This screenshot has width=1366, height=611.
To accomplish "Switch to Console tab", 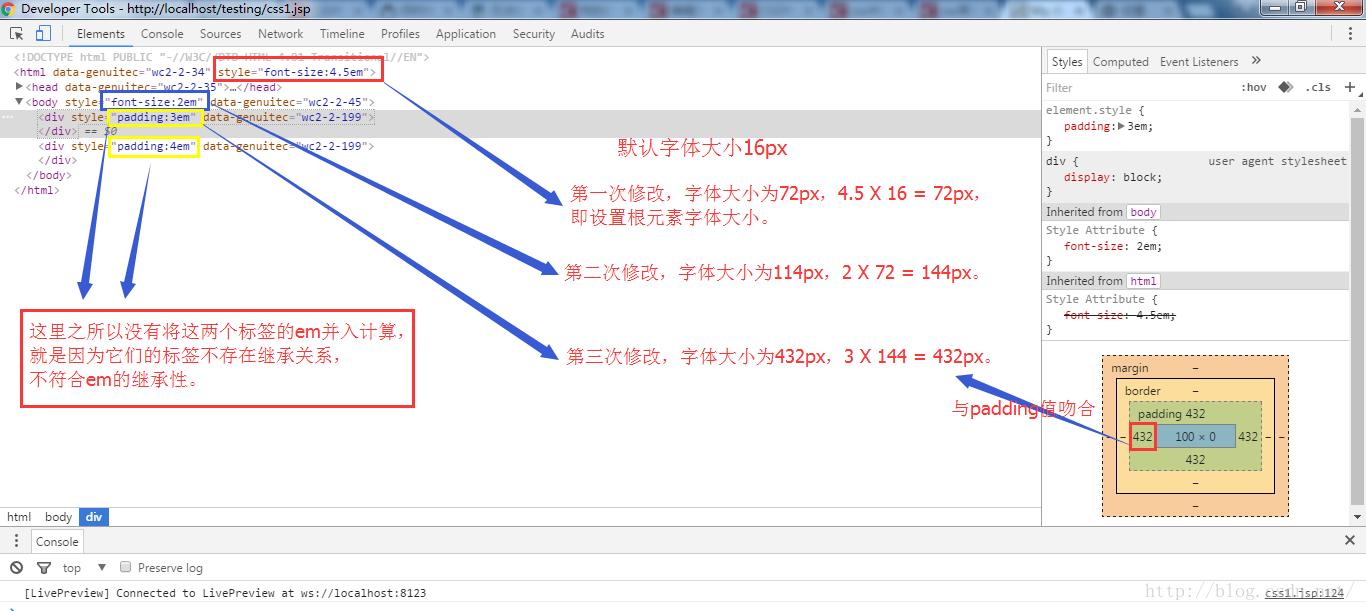I will (x=162, y=33).
